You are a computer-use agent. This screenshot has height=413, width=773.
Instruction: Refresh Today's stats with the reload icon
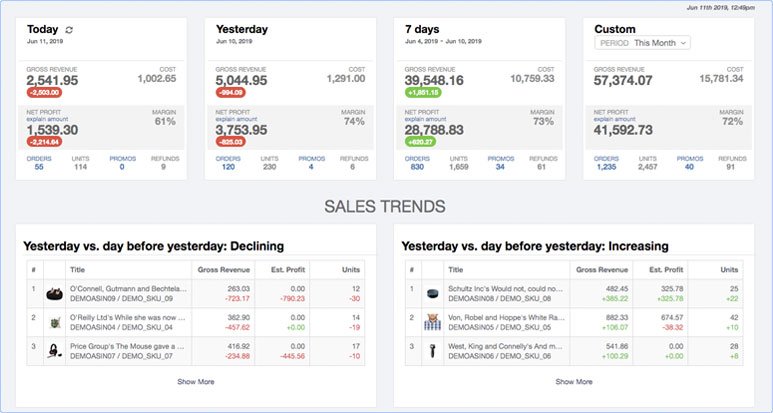[x=69, y=30]
